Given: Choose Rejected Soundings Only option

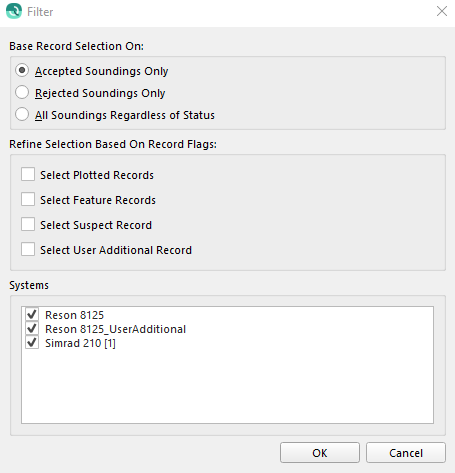Looking at the screenshot, I should (x=22, y=92).
